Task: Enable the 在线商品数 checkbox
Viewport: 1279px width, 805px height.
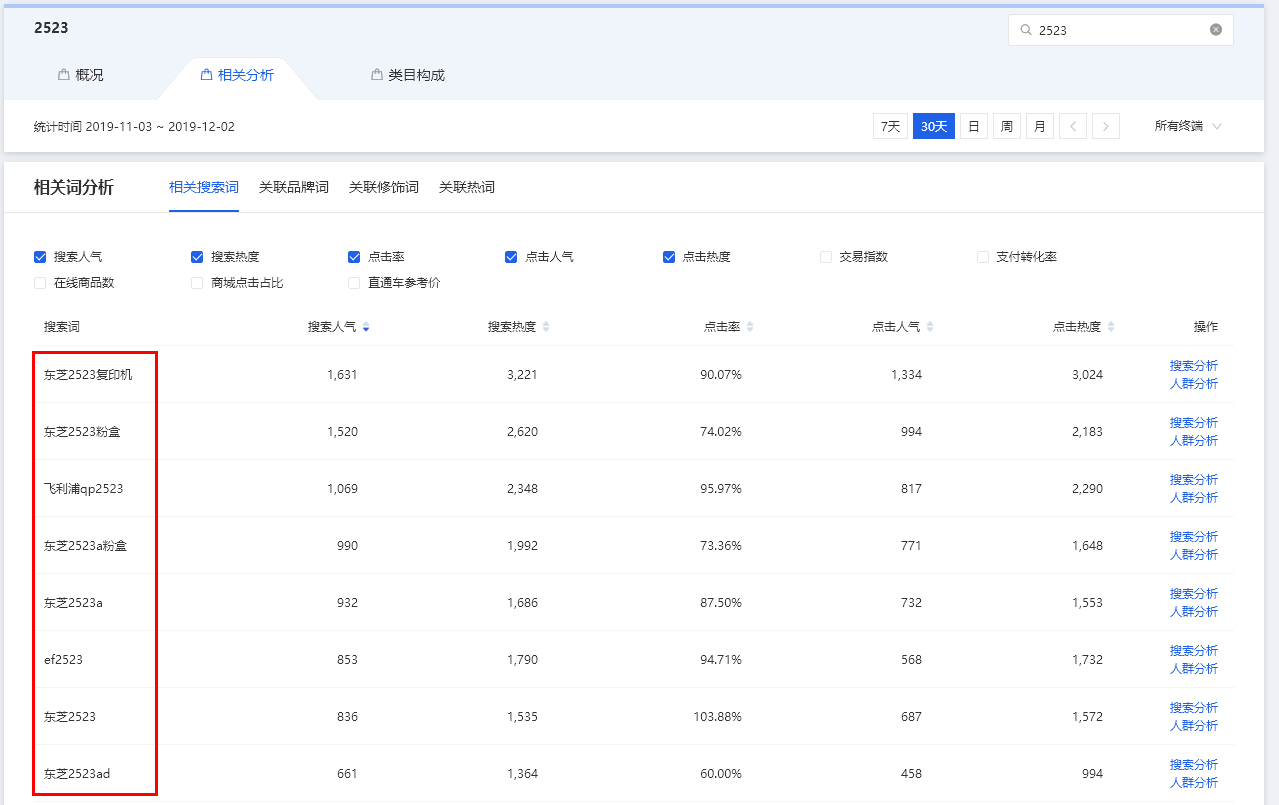Action: 40,283
